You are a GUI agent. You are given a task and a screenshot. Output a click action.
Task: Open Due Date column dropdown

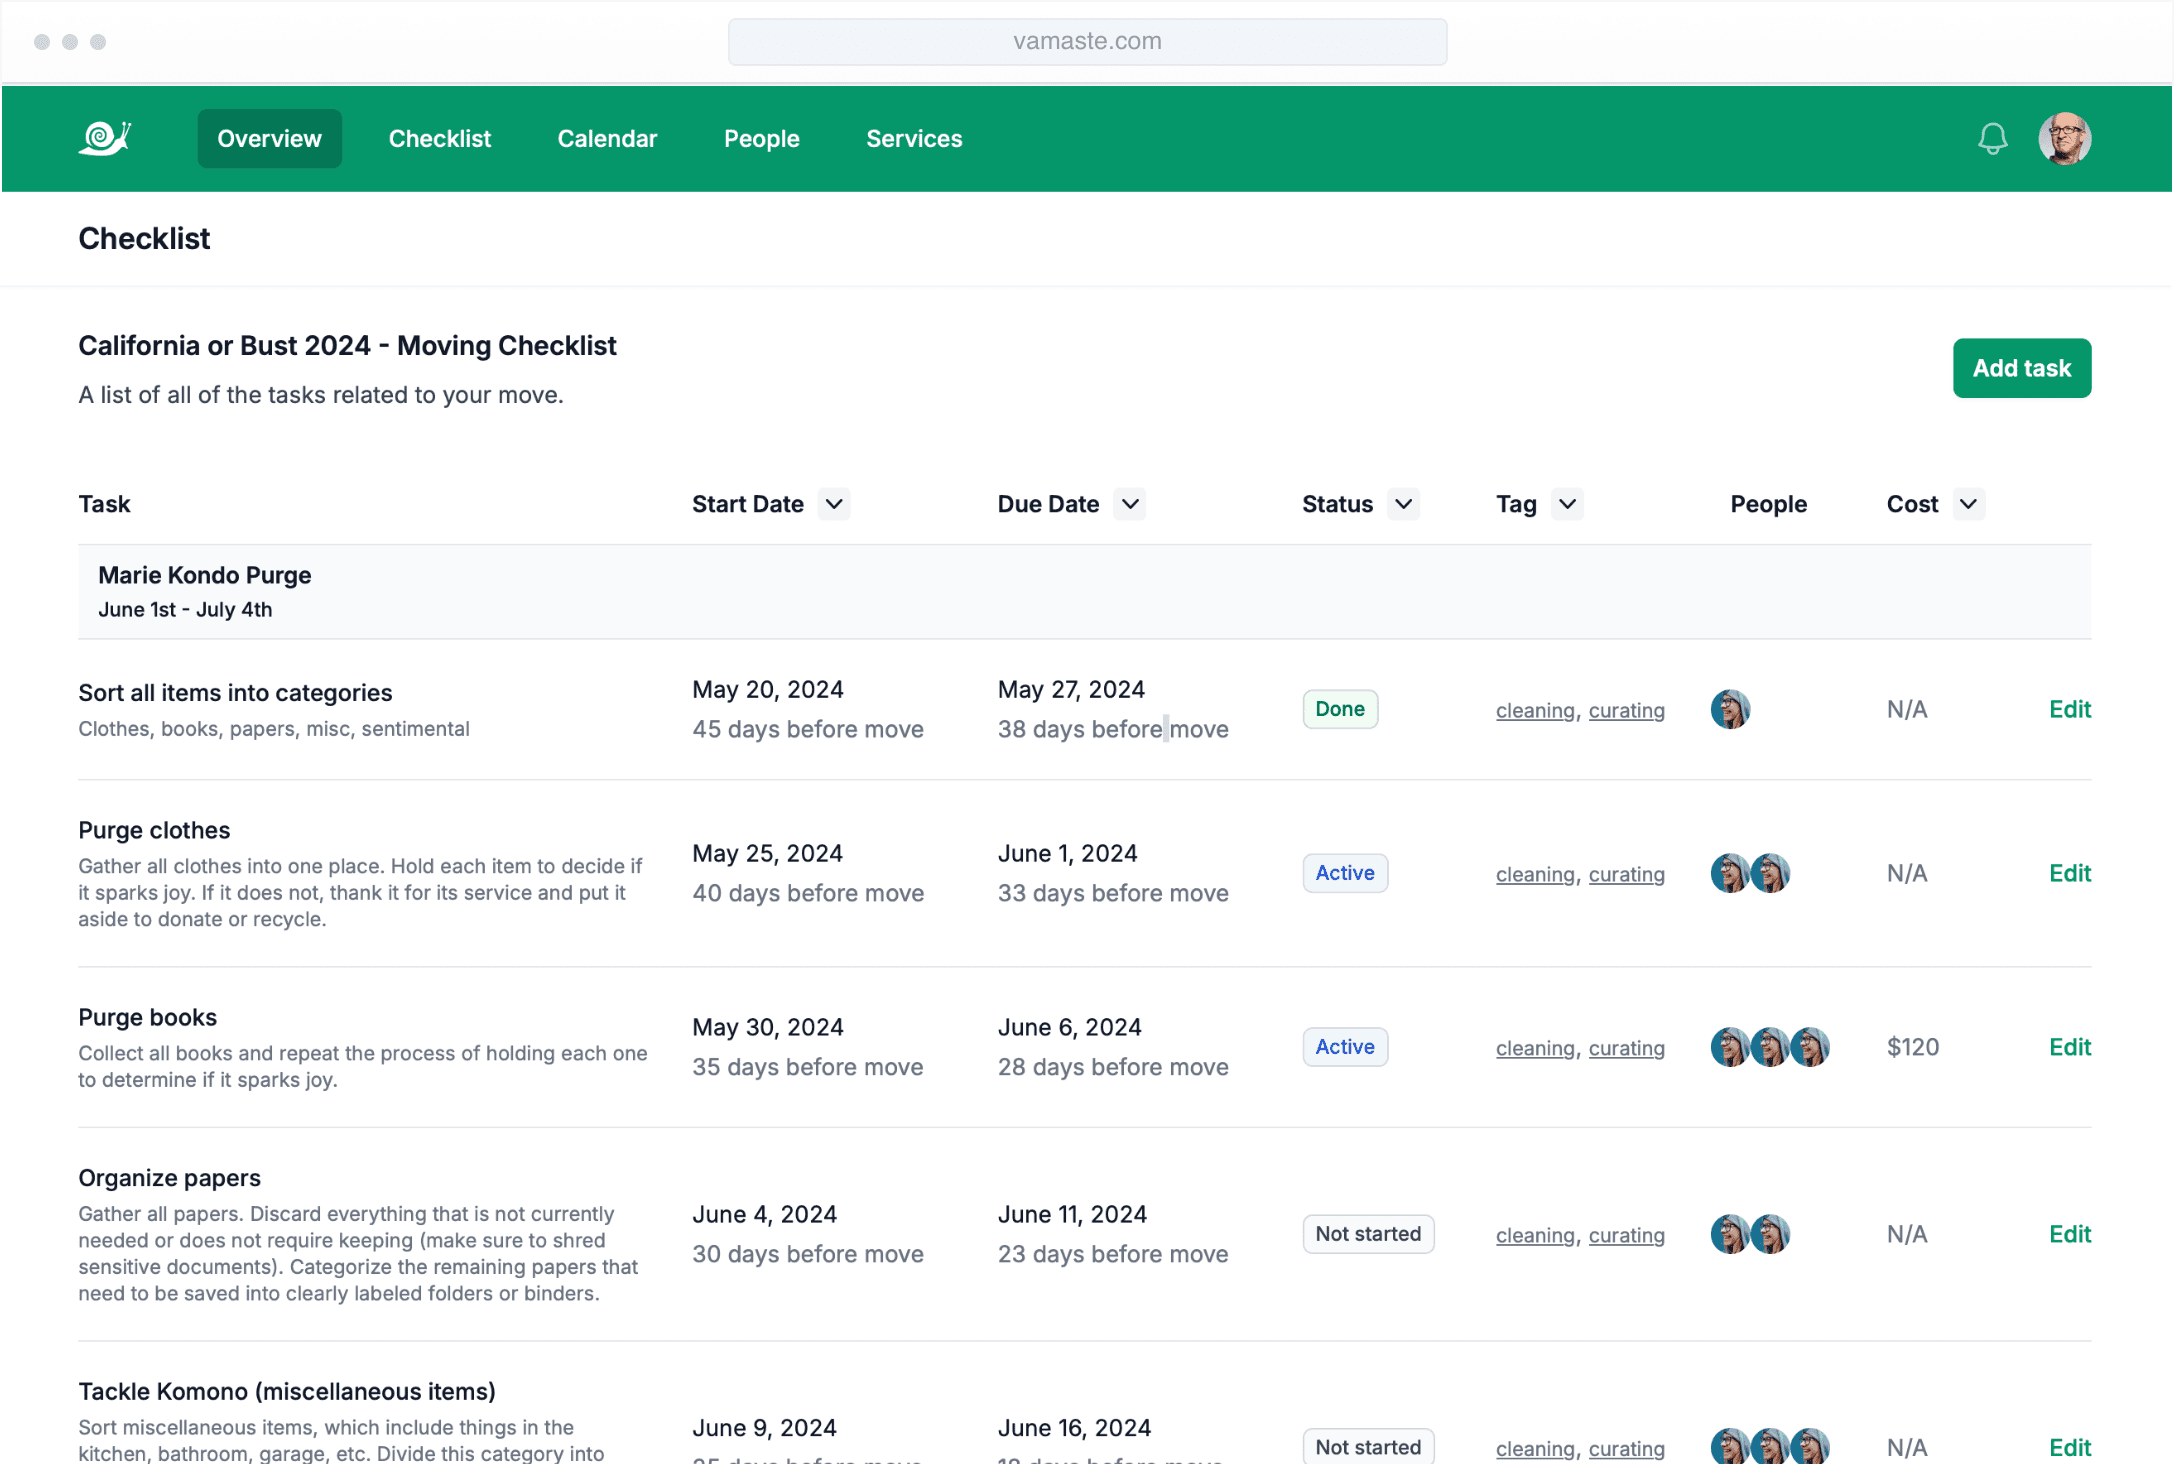(x=1130, y=504)
